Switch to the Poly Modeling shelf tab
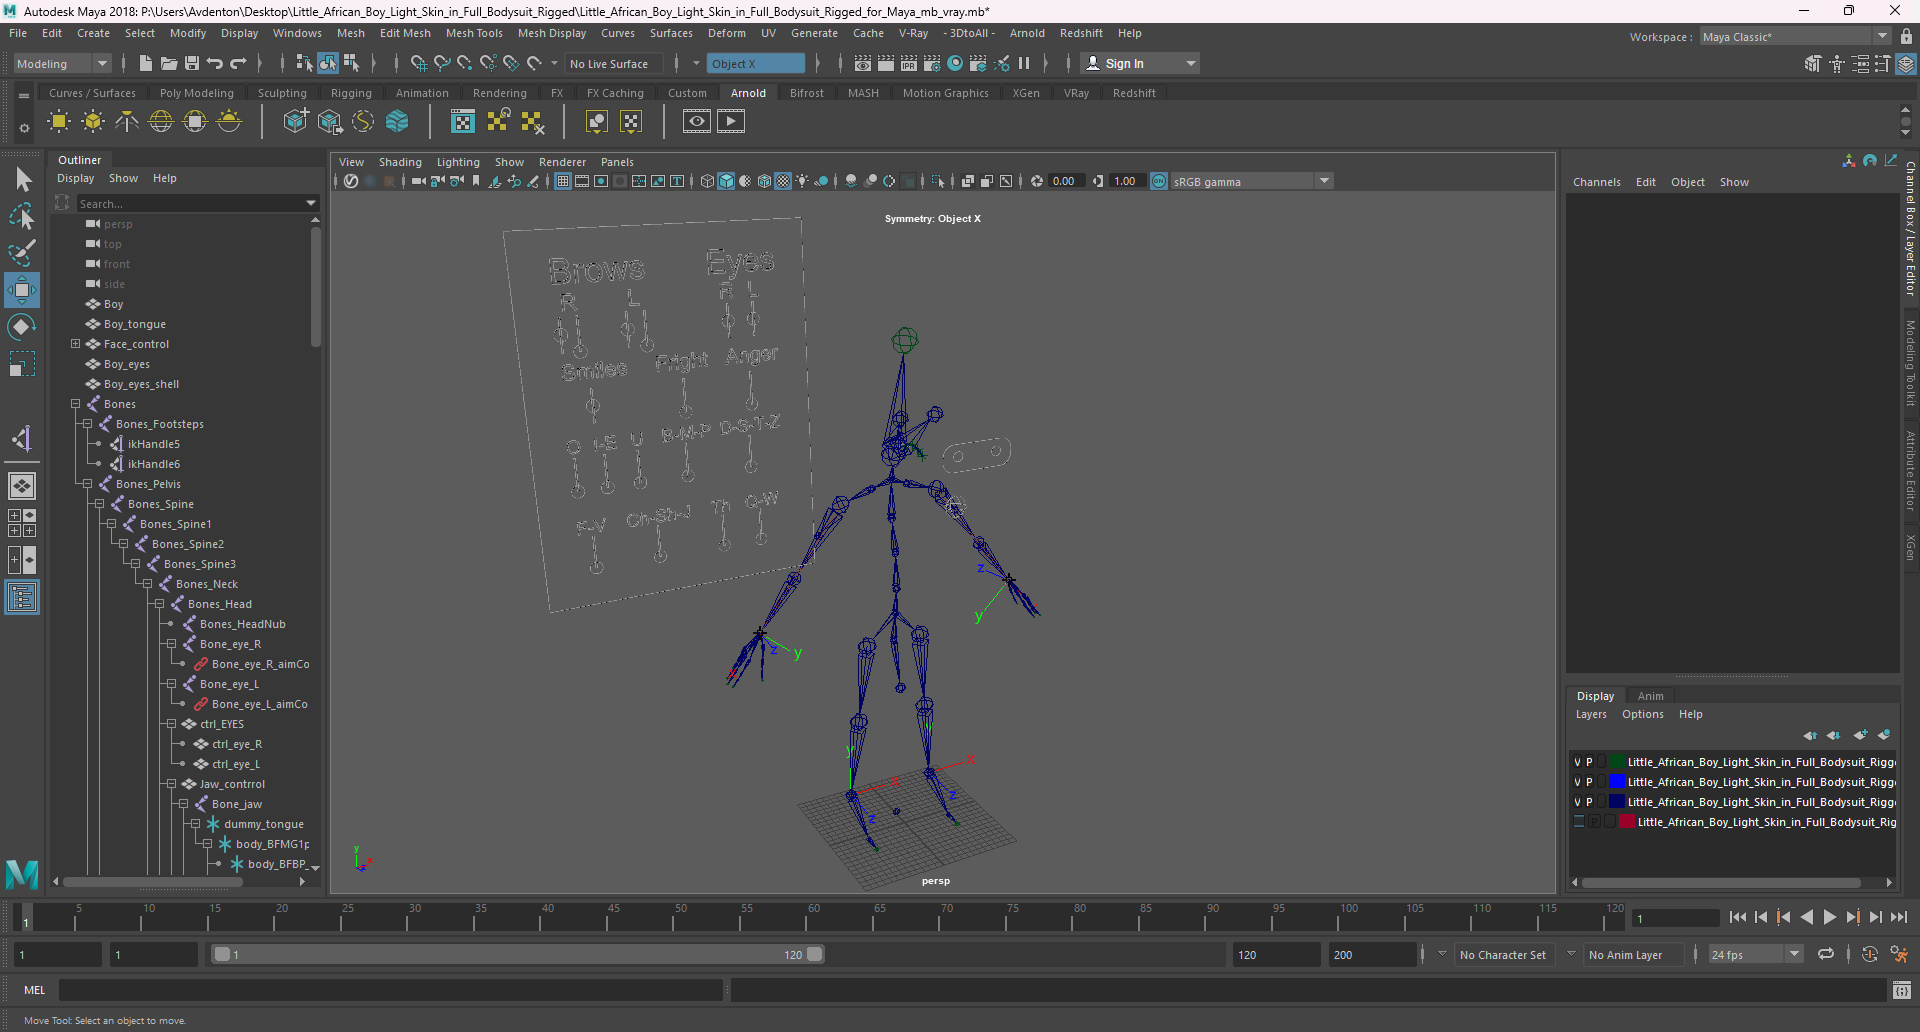This screenshot has height=1032, width=1920. (197, 93)
